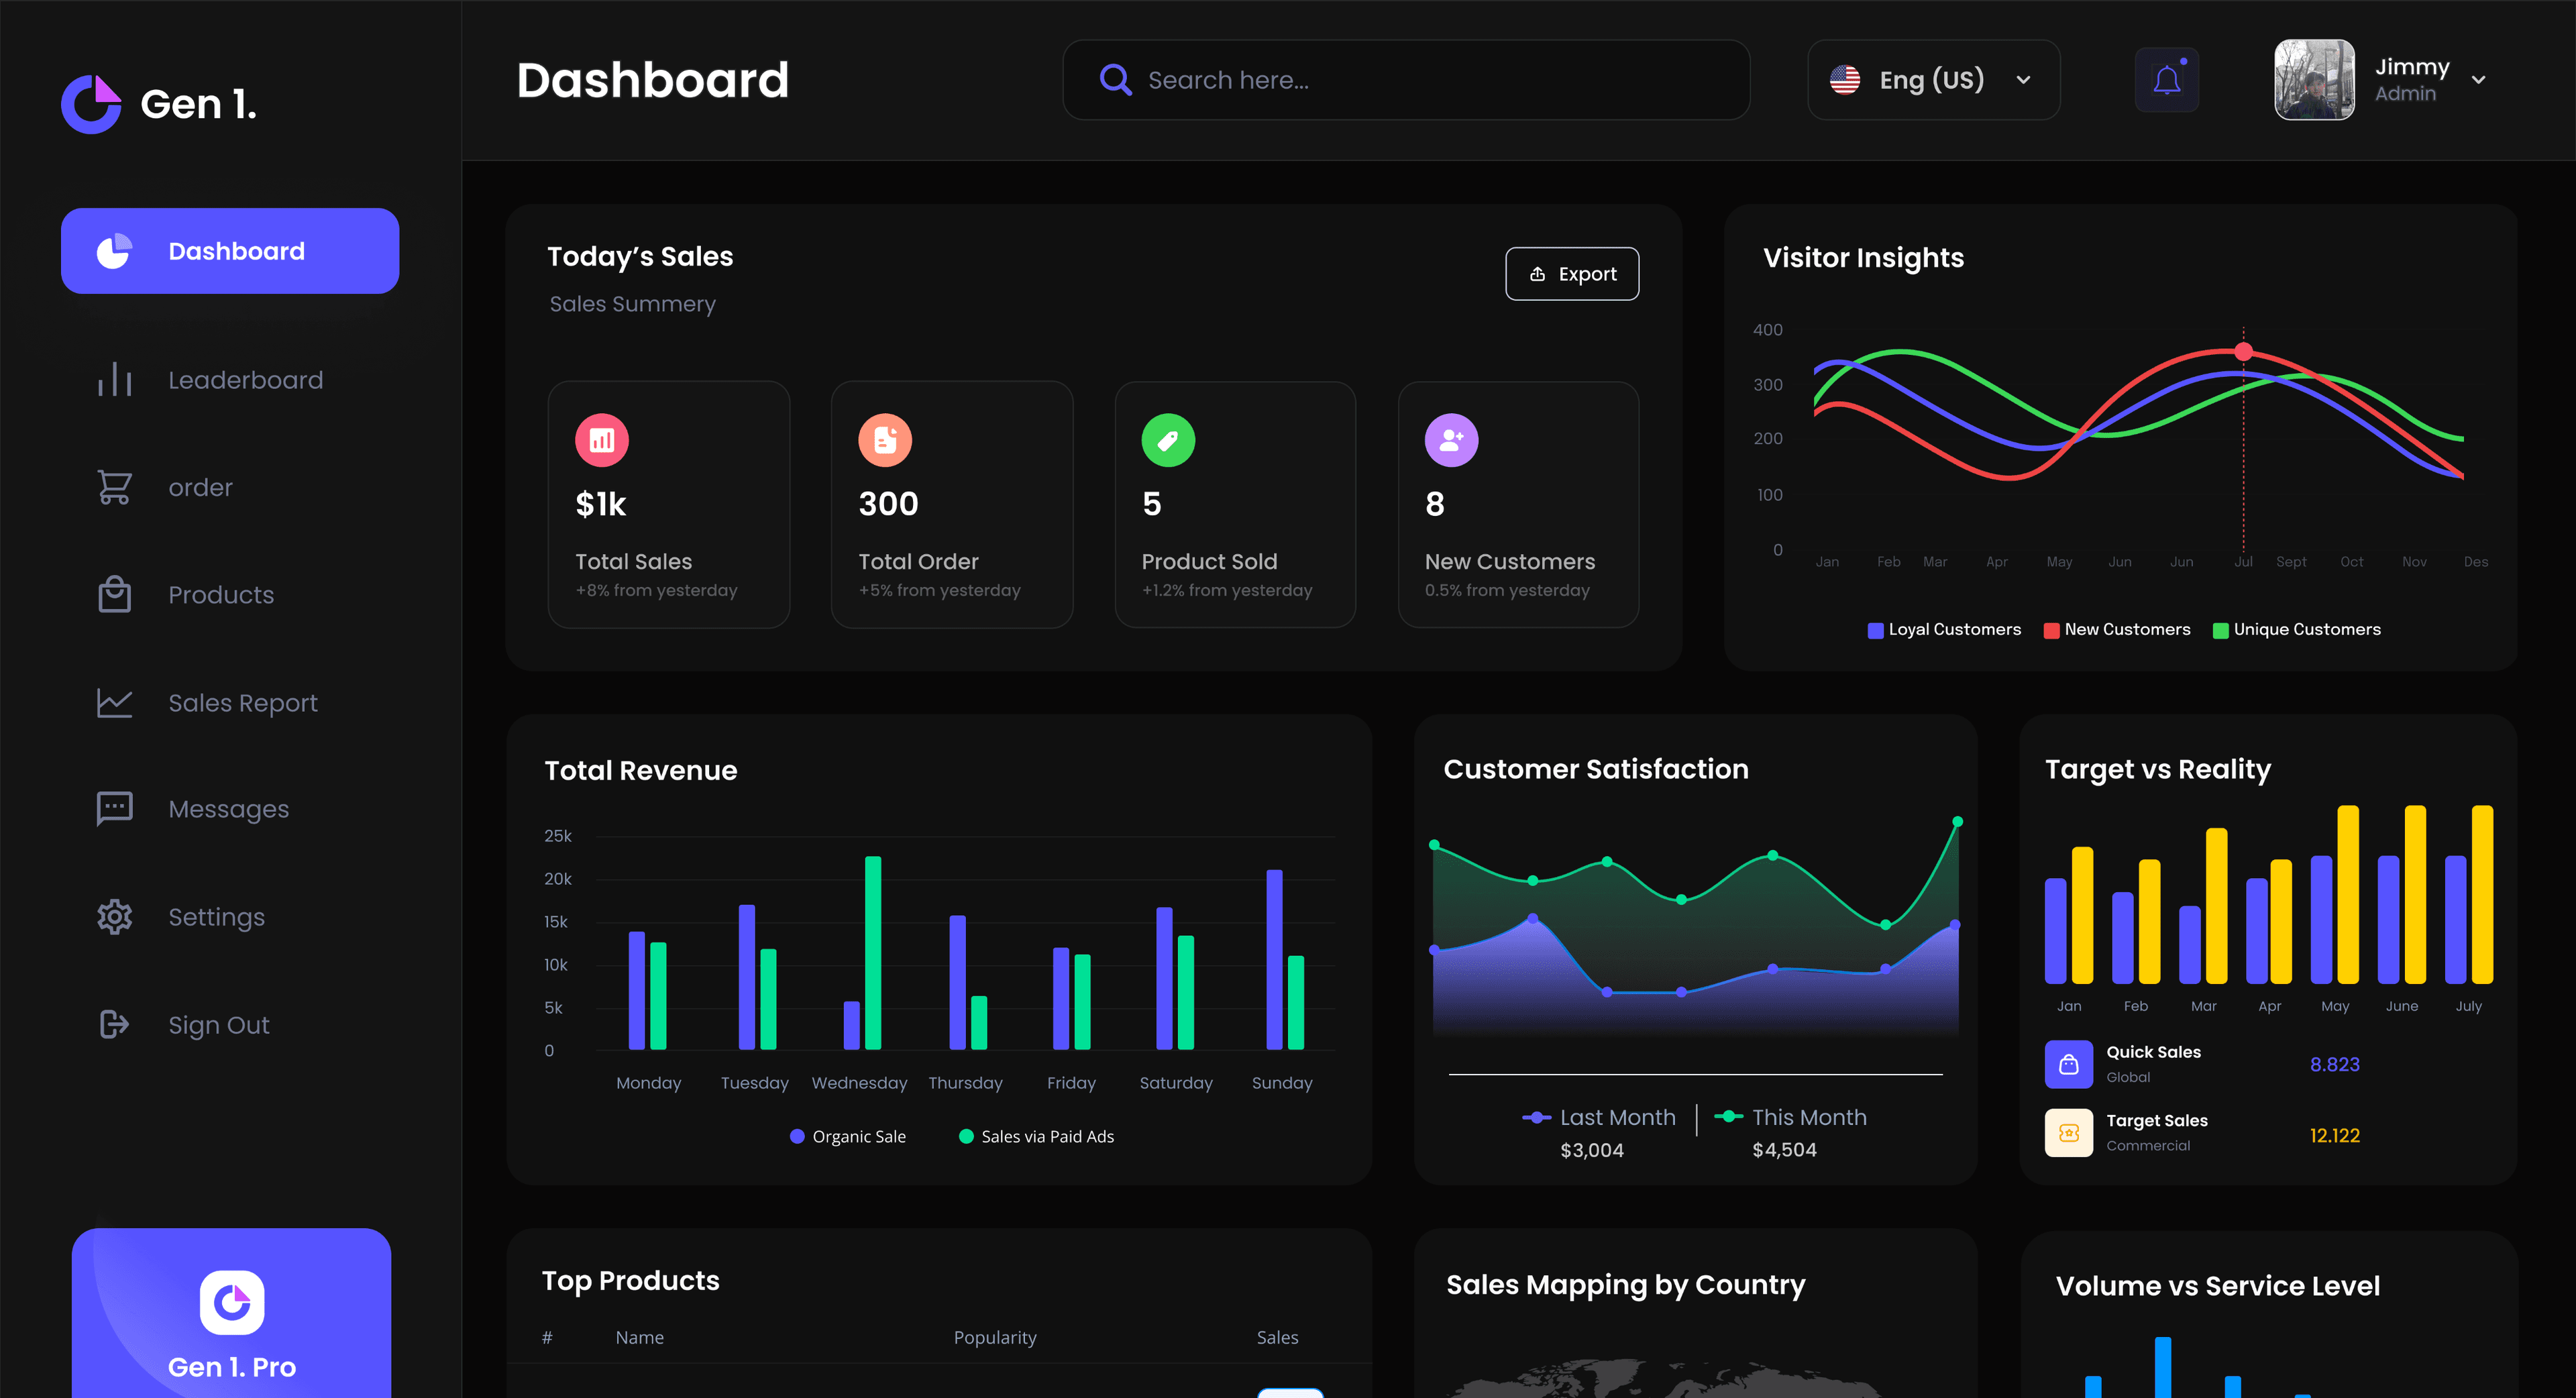Click the search magnifier icon
This screenshot has height=1398, width=2576.
[1115, 80]
